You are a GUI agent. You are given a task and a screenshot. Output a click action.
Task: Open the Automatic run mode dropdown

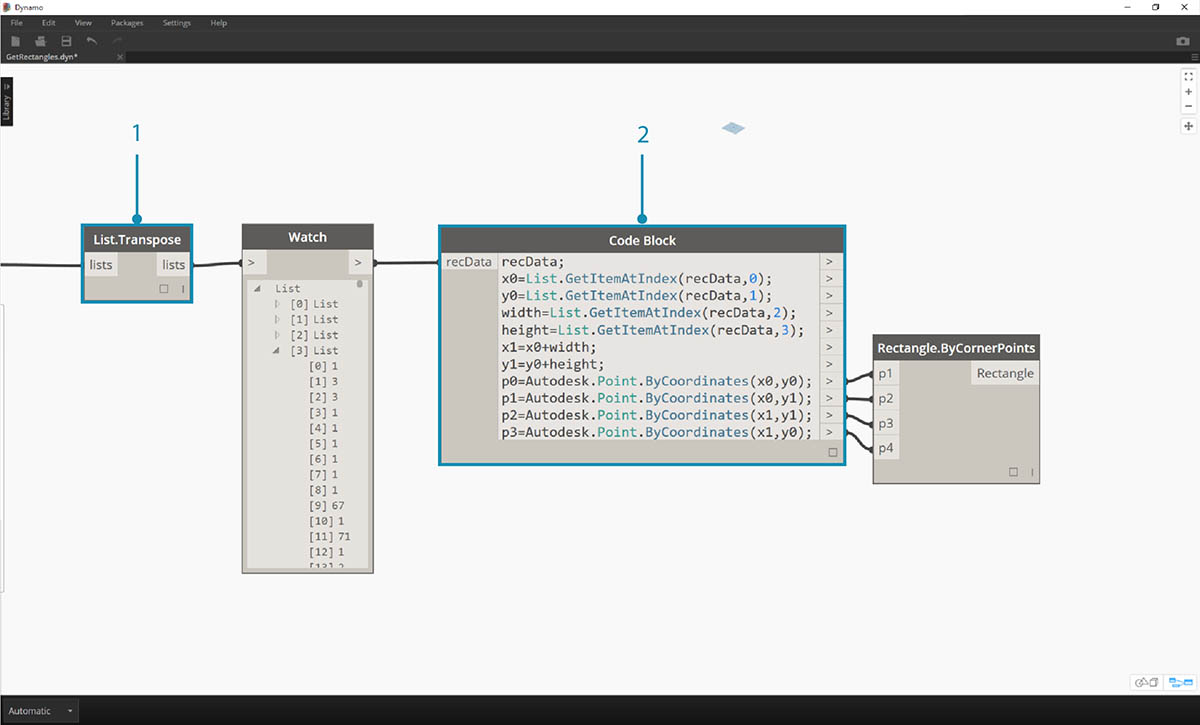(40, 710)
